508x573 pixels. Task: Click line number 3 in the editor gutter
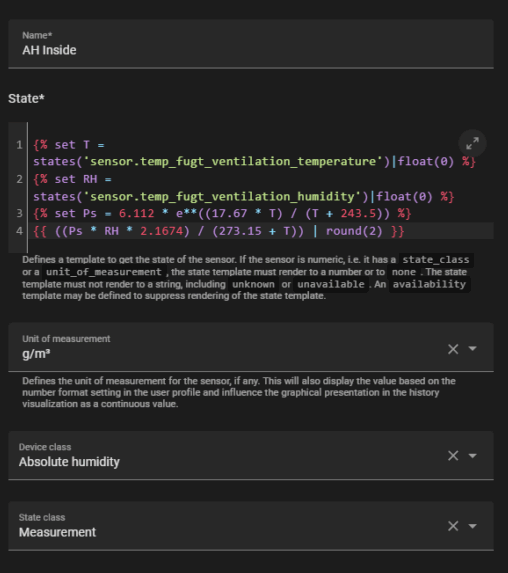19,213
